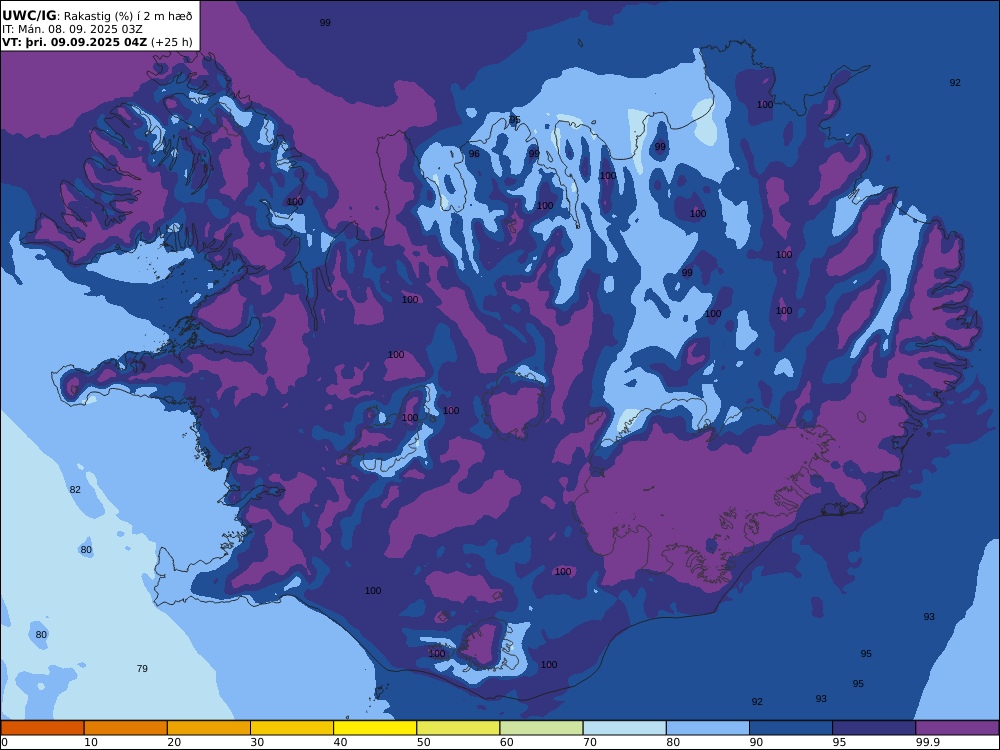Image resolution: width=1000 pixels, height=750 pixels.
Task: Click the '82' humidity value on the map
Action: pos(75,490)
